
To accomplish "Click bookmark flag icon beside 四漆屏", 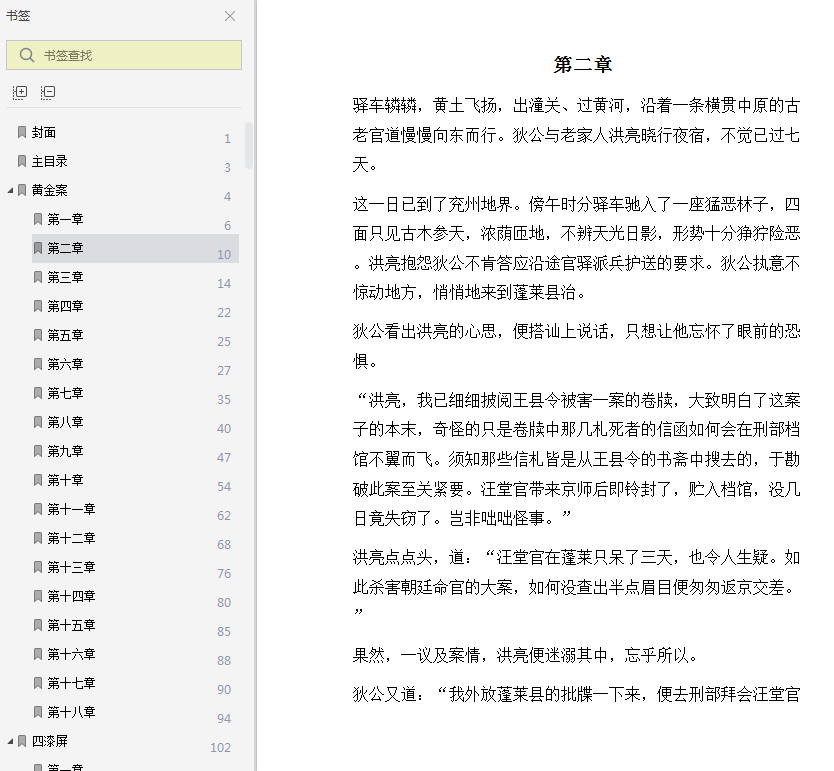I will point(22,741).
